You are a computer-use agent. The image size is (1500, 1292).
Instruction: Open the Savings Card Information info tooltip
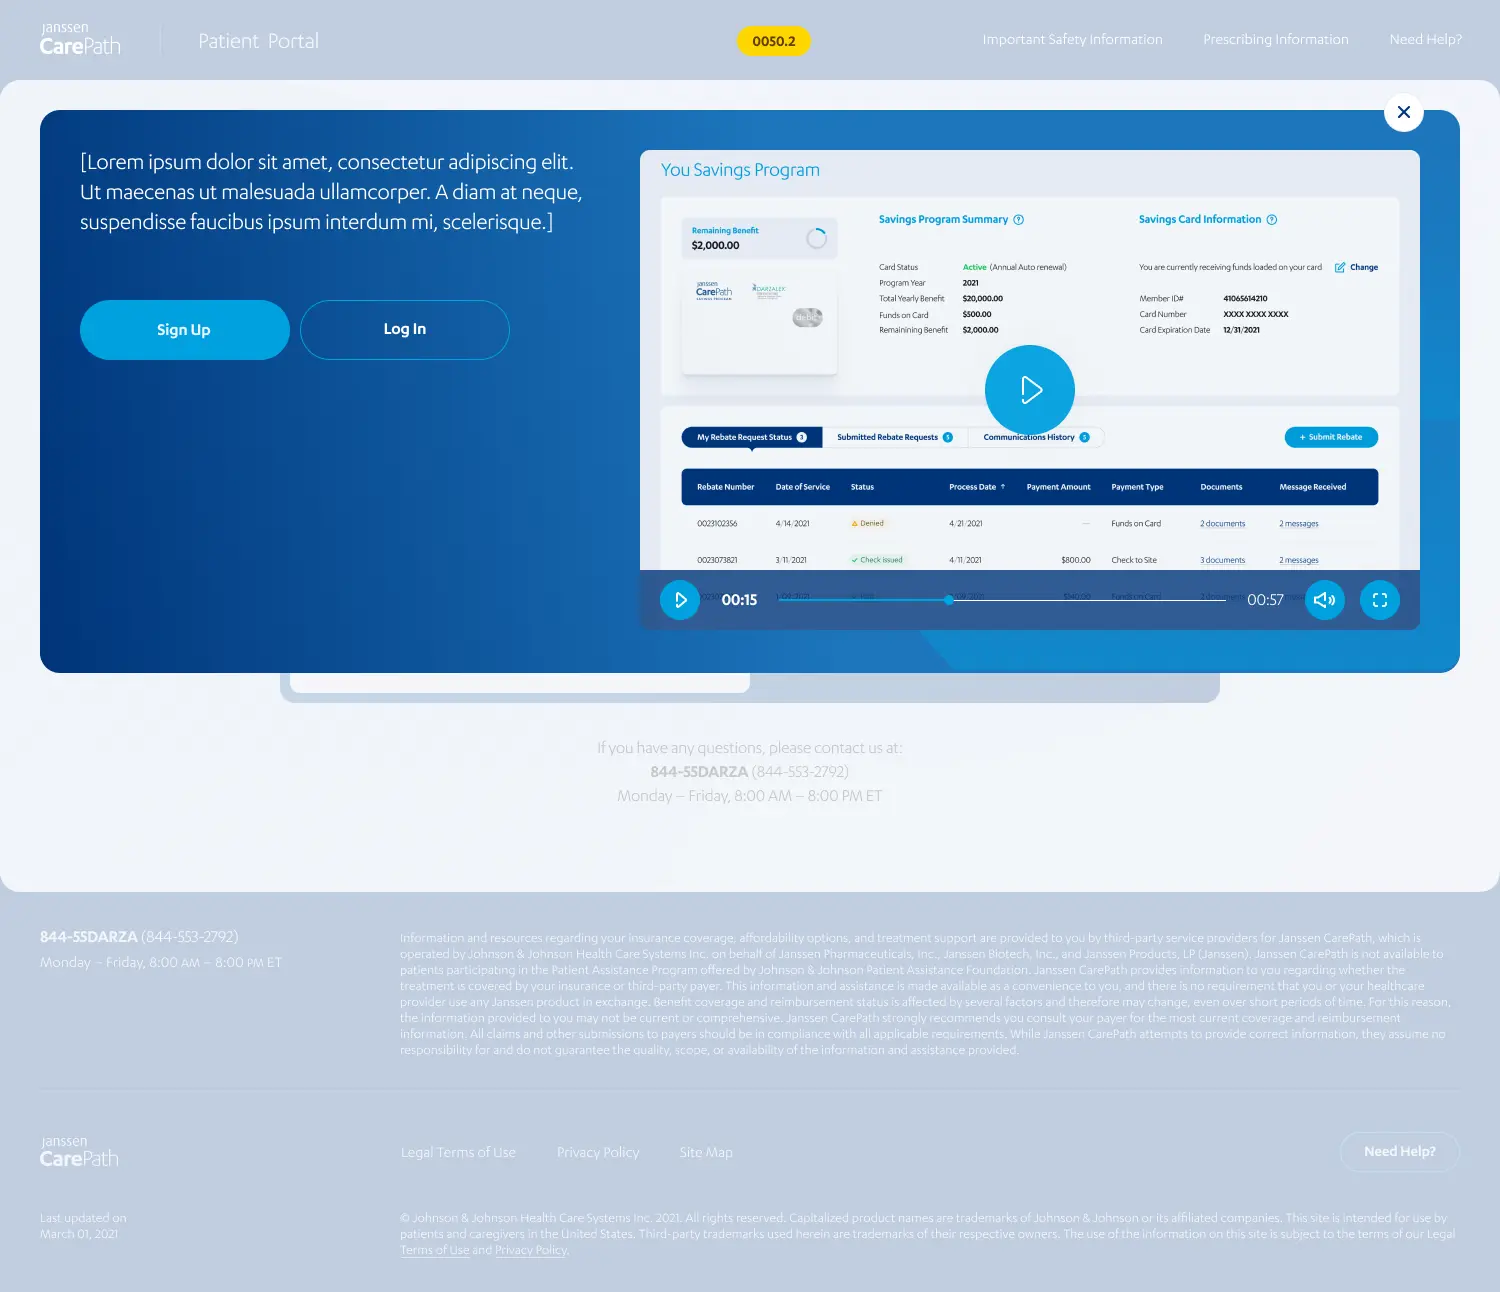(x=1271, y=219)
